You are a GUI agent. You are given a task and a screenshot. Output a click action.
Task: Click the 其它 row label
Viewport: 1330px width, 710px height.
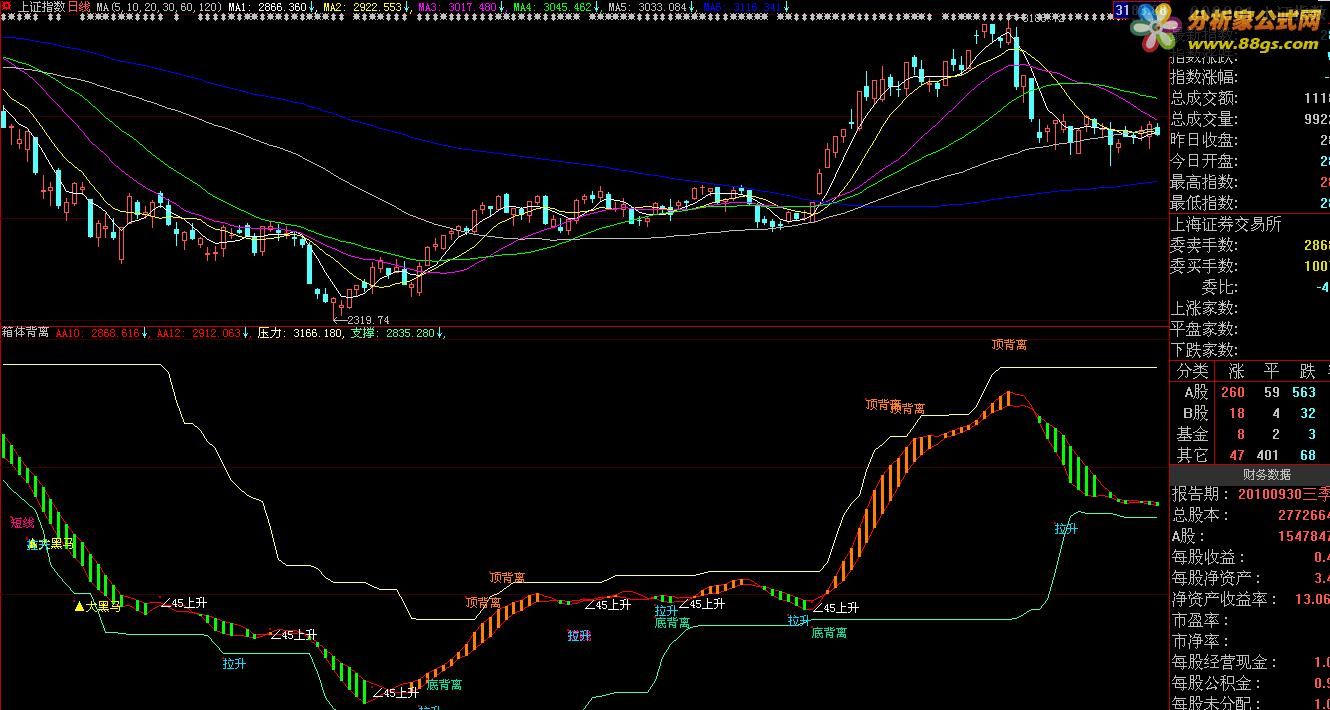coord(1192,455)
